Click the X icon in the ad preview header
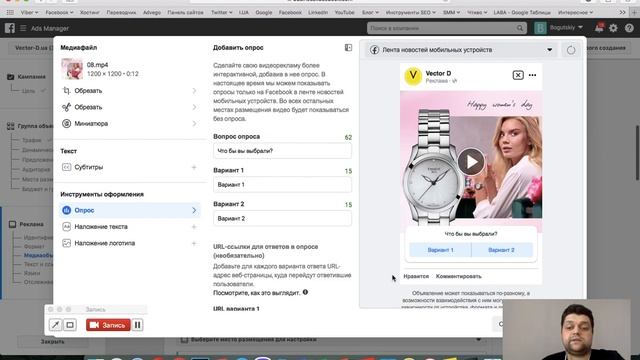Screen dimensions: 640x360 click(518, 75)
